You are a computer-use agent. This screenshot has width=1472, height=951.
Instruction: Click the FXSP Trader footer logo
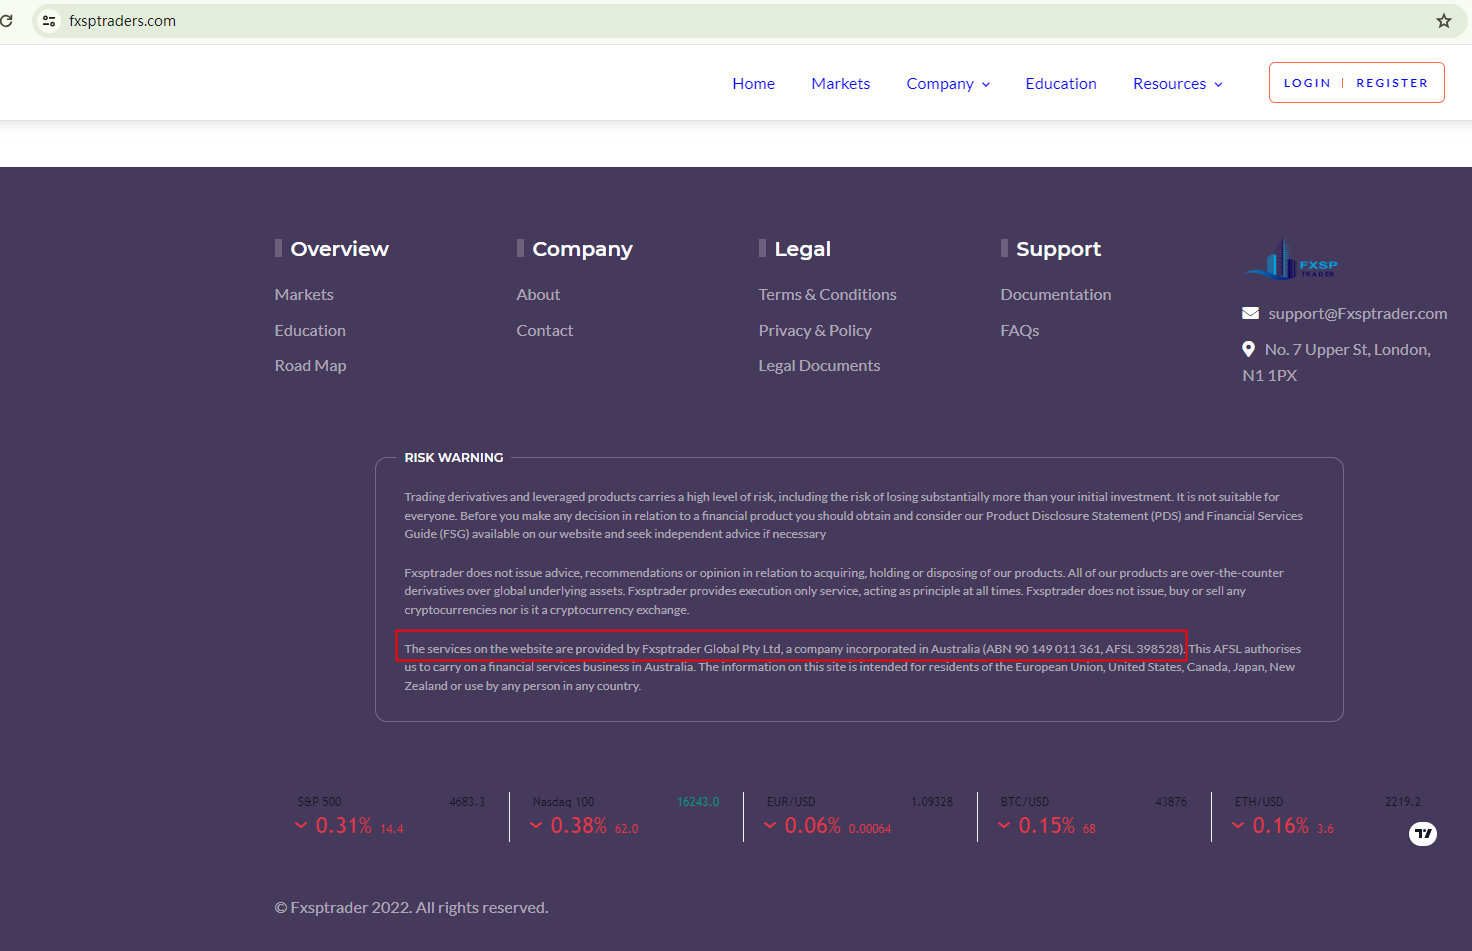1291,260
